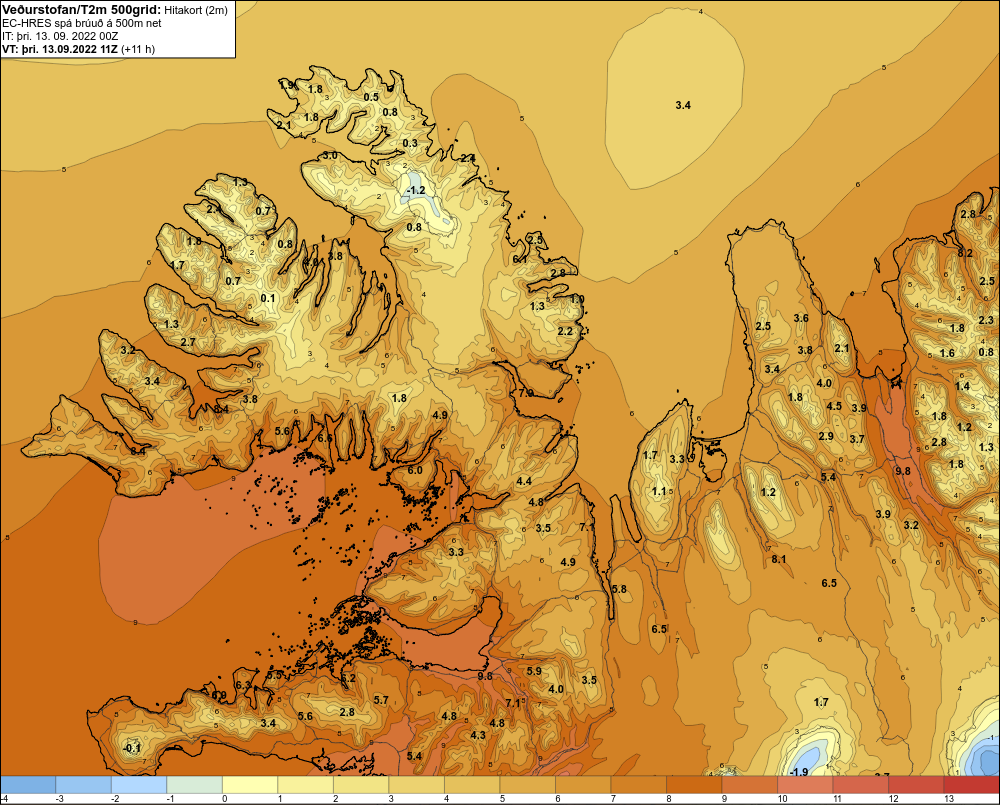The width and height of the screenshot is (1000, 805).
Task: Click the legend color band between -4 and -3
Action: pyautogui.click(x=28, y=785)
